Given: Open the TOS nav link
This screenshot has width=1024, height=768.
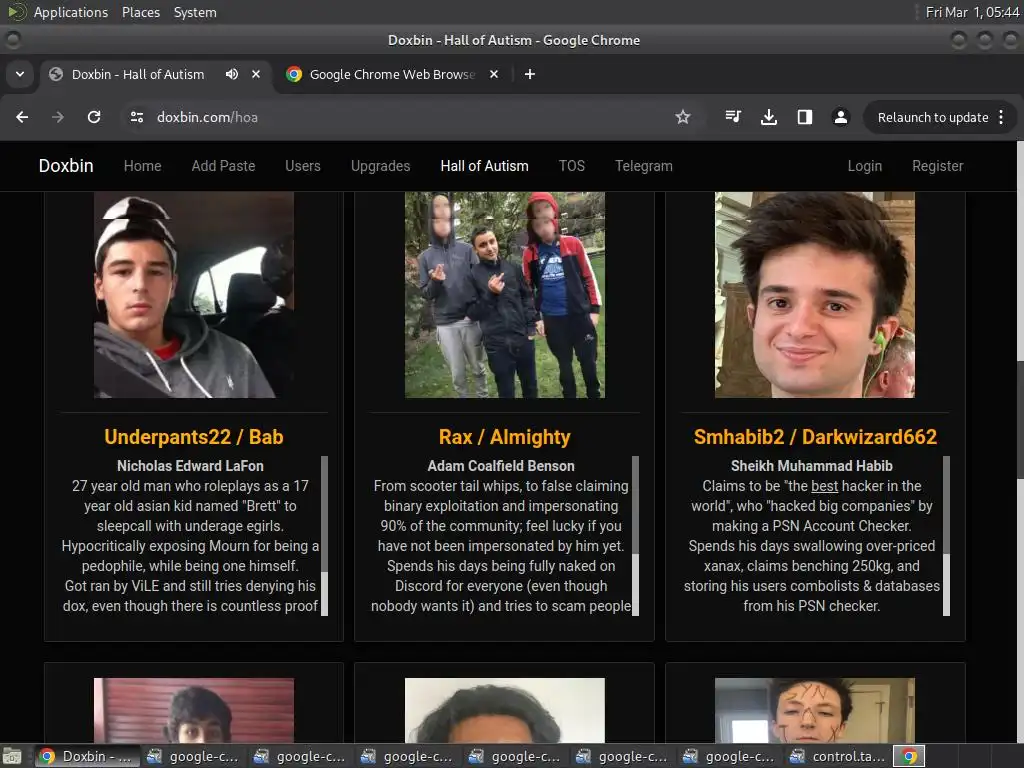Looking at the screenshot, I should pos(572,166).
